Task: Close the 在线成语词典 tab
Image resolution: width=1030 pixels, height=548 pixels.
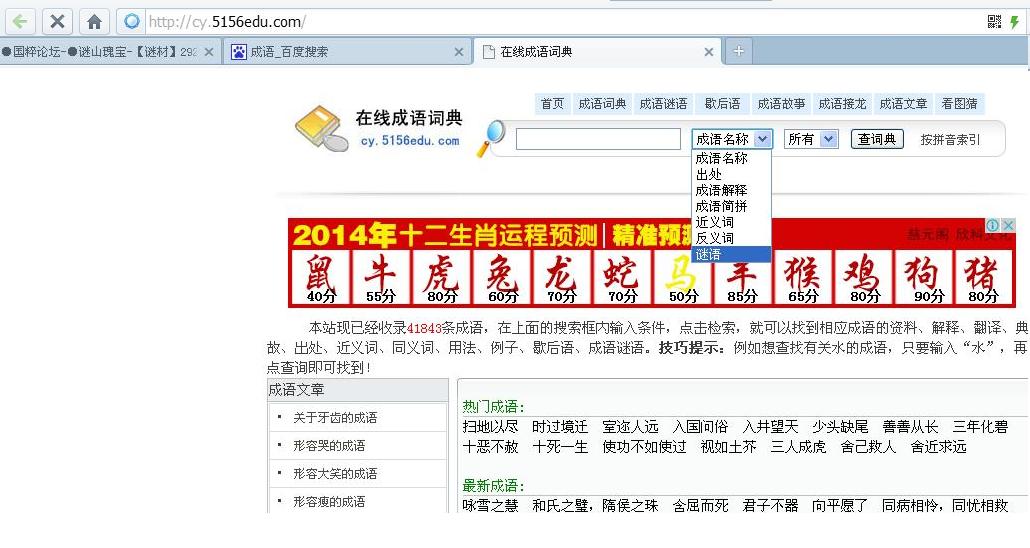Action: (709, 52)
